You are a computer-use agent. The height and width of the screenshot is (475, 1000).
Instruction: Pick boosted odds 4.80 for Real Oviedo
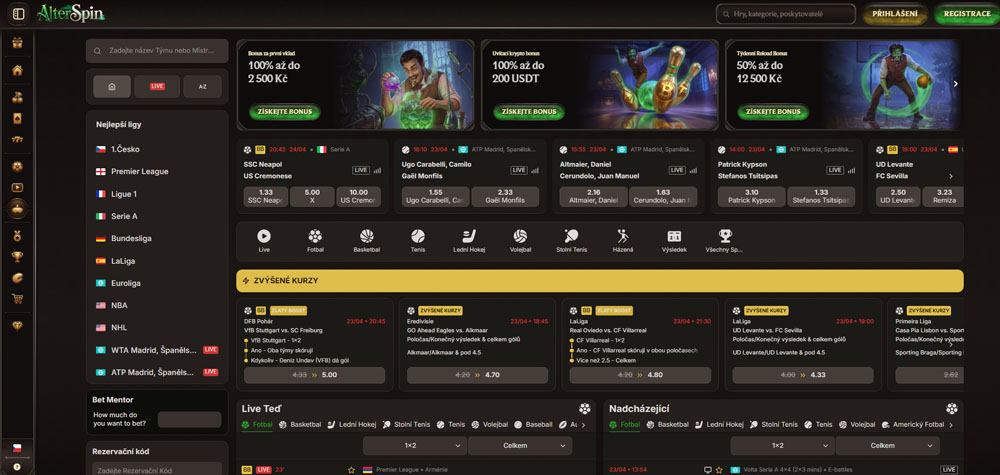coord(640,375)
